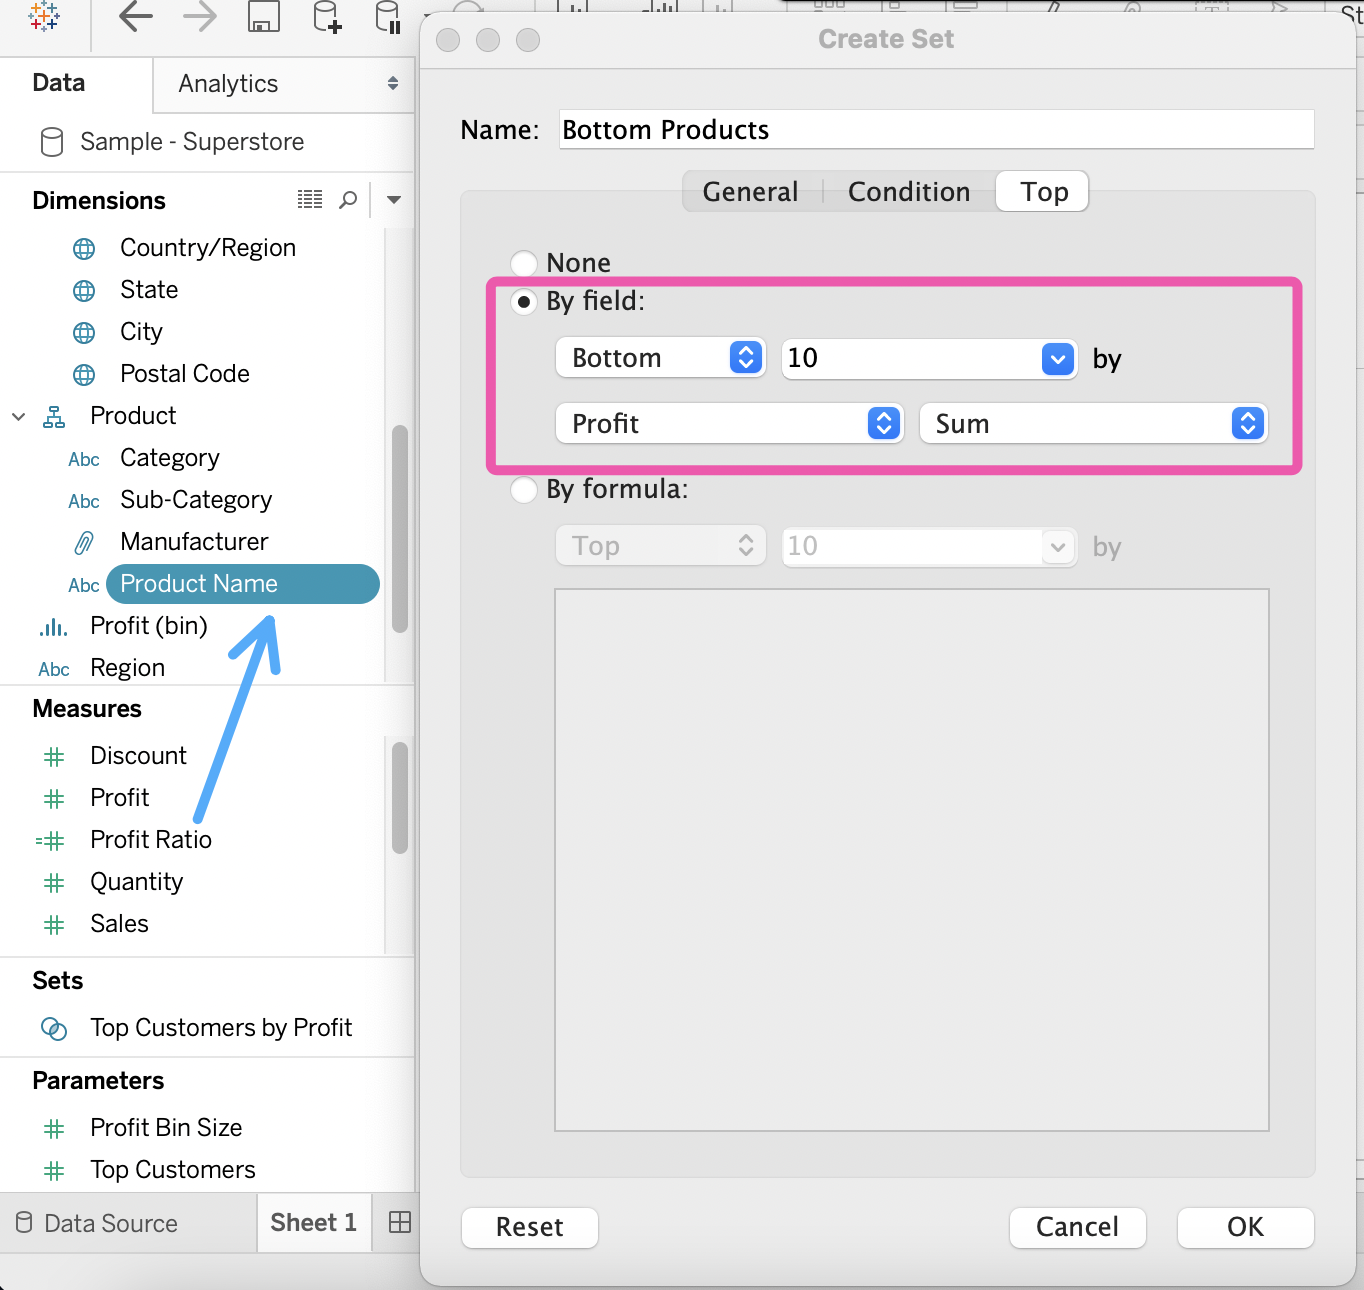The width and height of the screenshot is (1364, 1290).
Task: Click the Top Customers by Profit set icon
Action: point(54,1028)
